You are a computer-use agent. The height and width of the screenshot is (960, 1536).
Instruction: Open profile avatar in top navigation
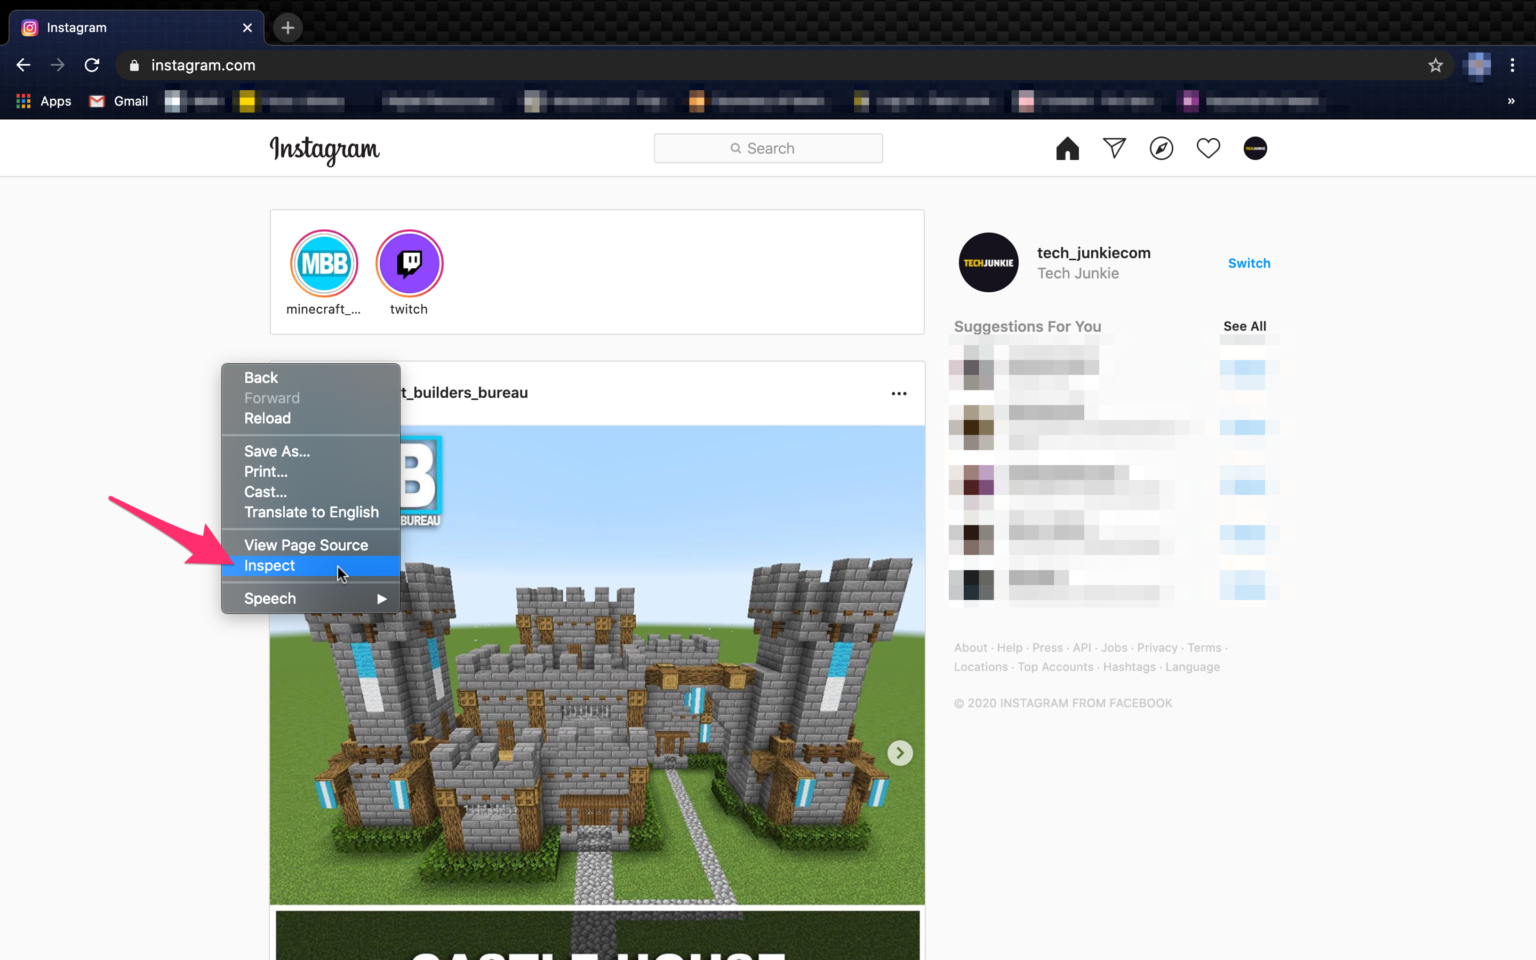pyautogui.click(x=1255, y=149)
